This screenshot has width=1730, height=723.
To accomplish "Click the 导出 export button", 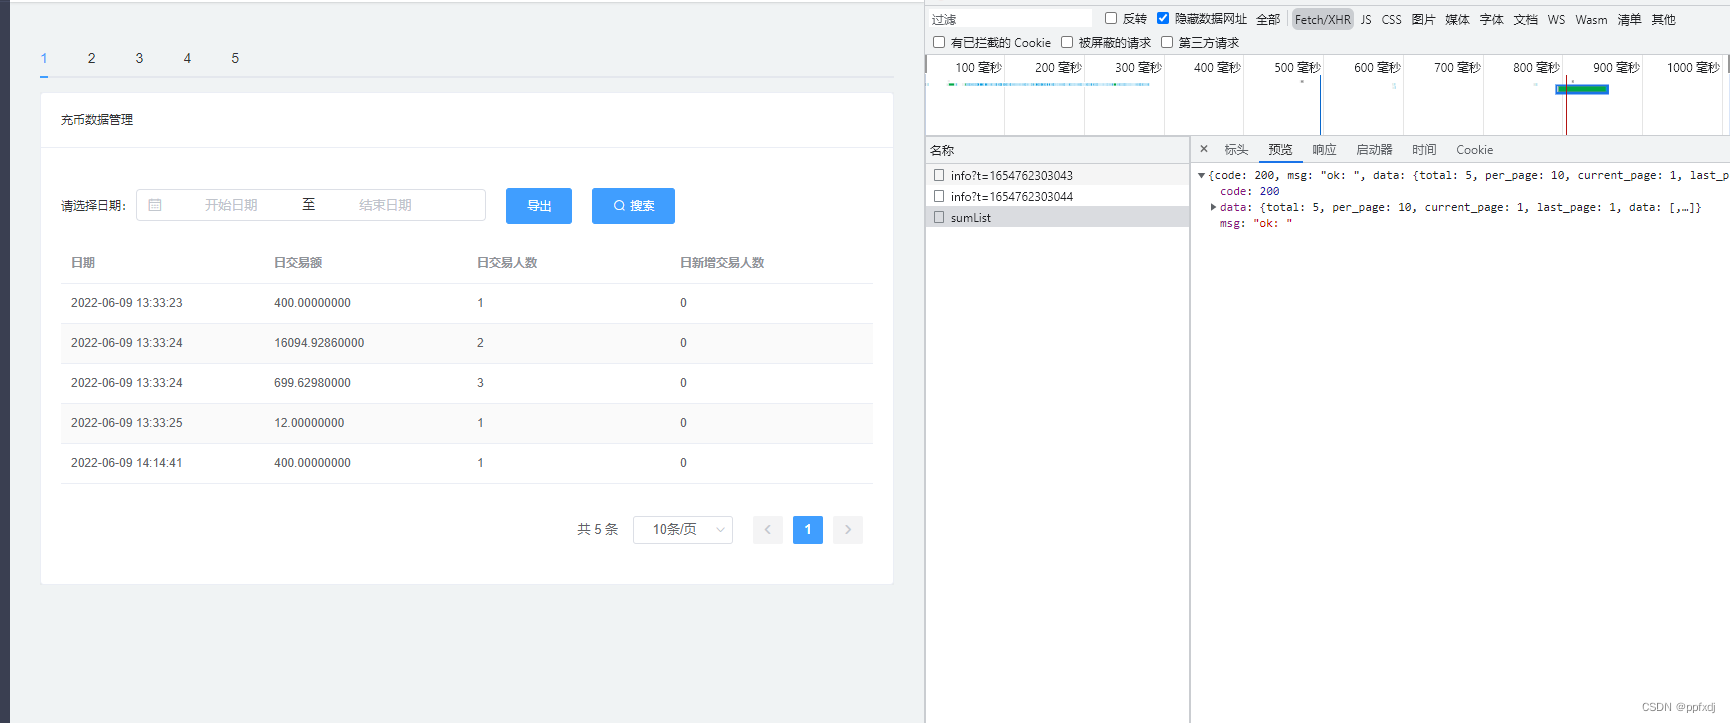I will click(539, 206).
